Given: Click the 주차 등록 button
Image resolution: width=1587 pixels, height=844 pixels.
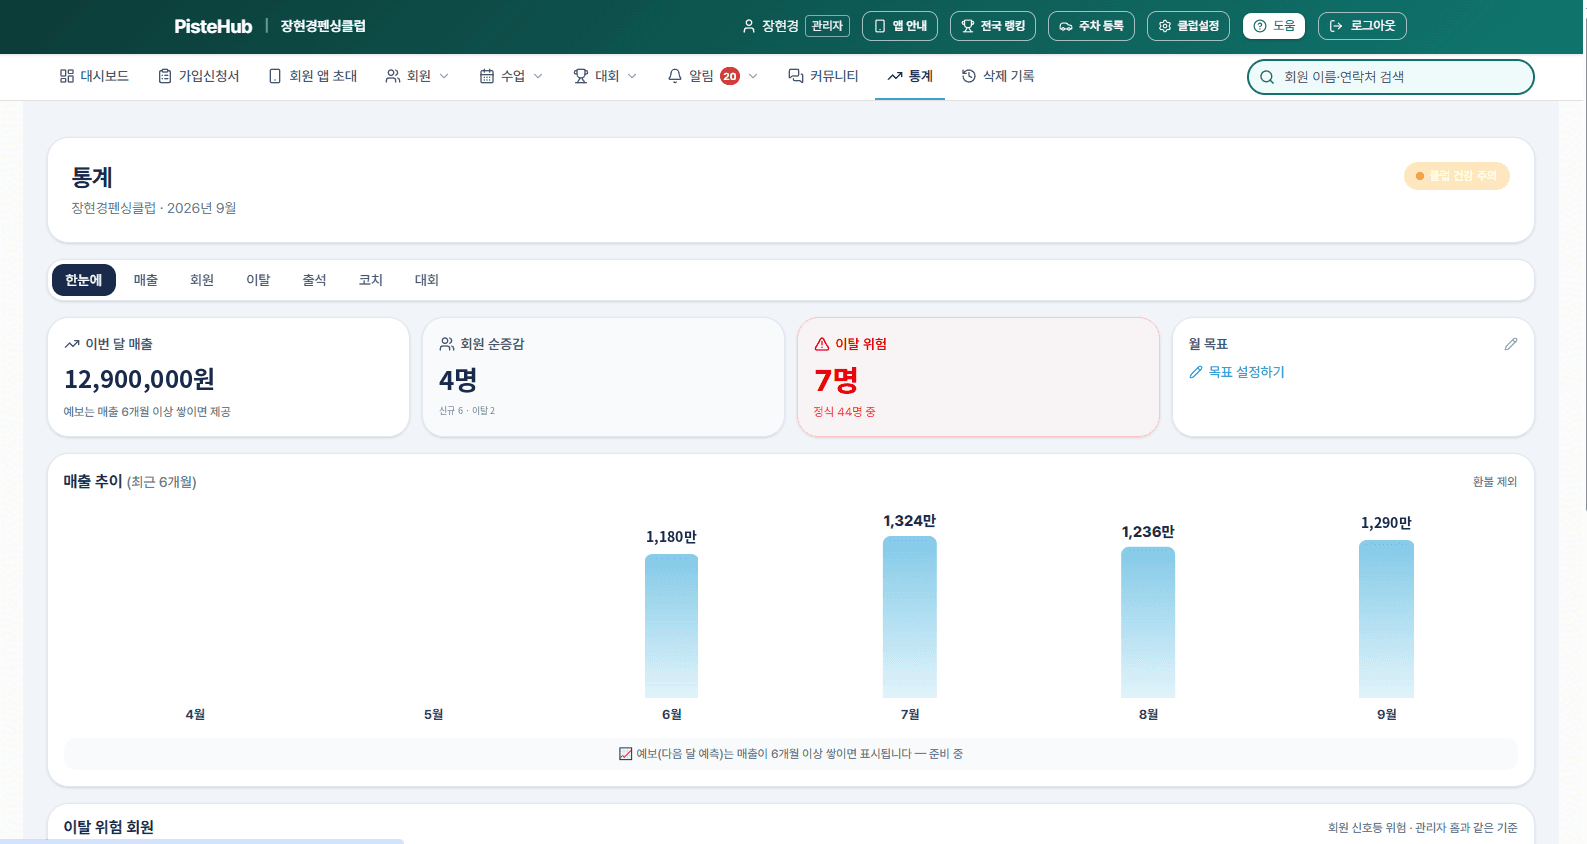Looking at the screenshot, I should [x=1091, y=26].
